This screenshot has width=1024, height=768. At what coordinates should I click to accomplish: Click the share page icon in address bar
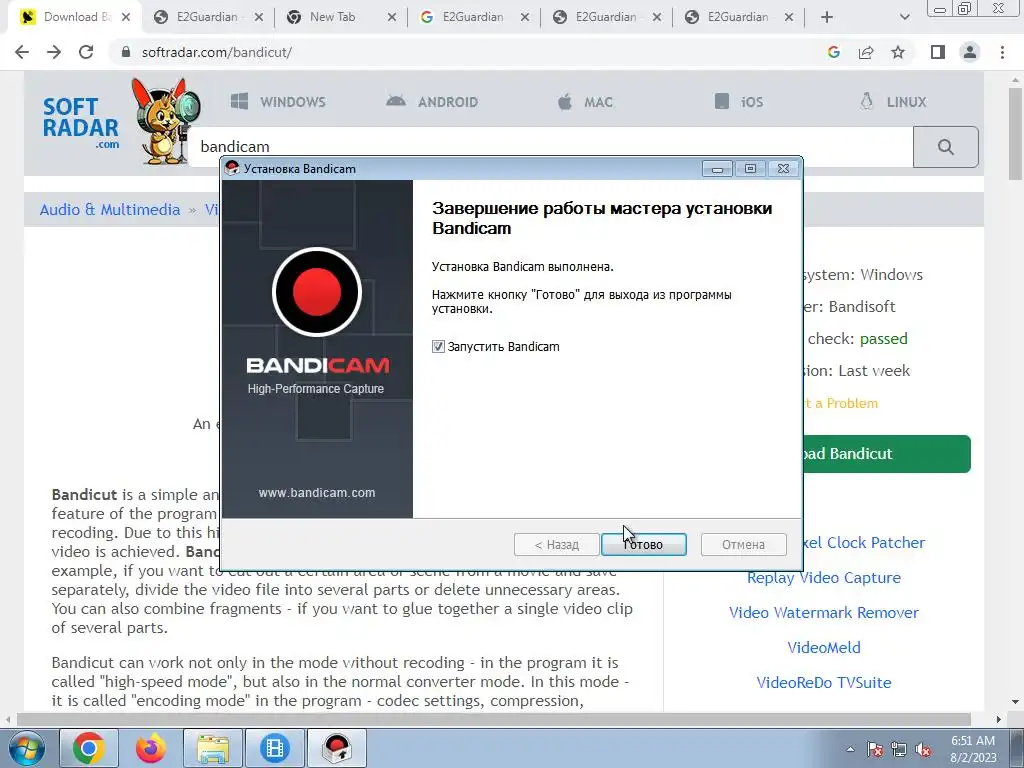tap(866, 52)
